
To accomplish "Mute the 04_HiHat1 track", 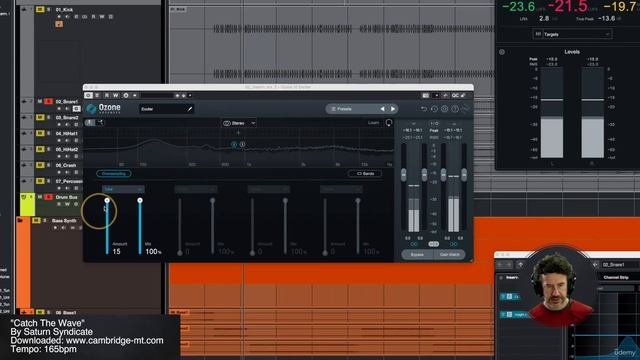I will click(40, 133).
